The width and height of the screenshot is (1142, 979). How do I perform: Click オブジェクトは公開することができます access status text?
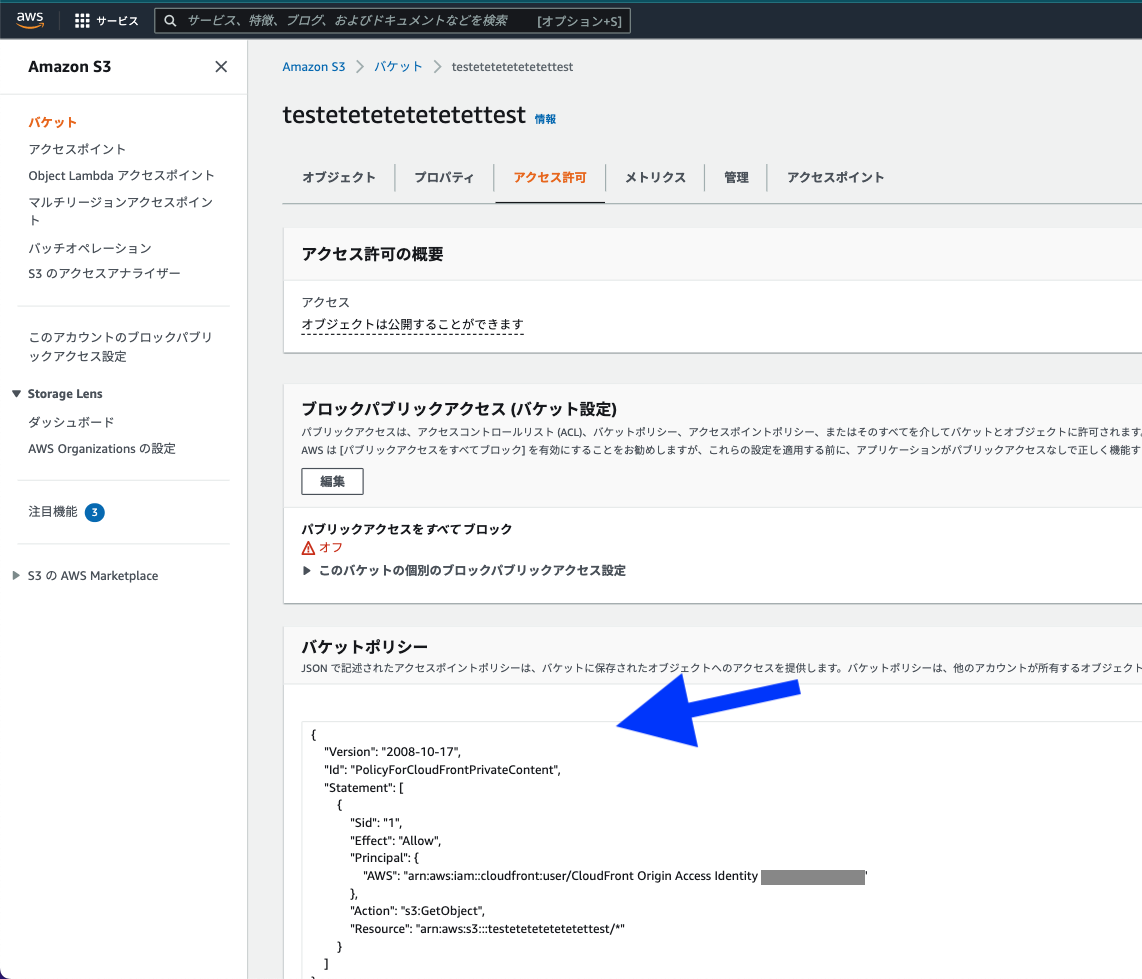tap(412, 324)
